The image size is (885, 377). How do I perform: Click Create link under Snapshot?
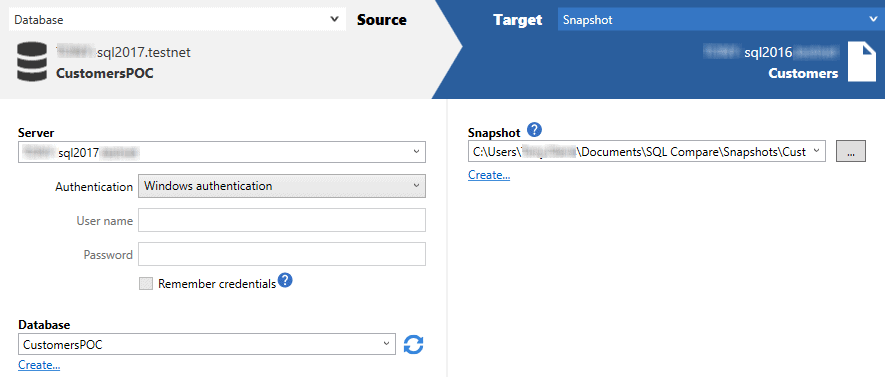489,175
